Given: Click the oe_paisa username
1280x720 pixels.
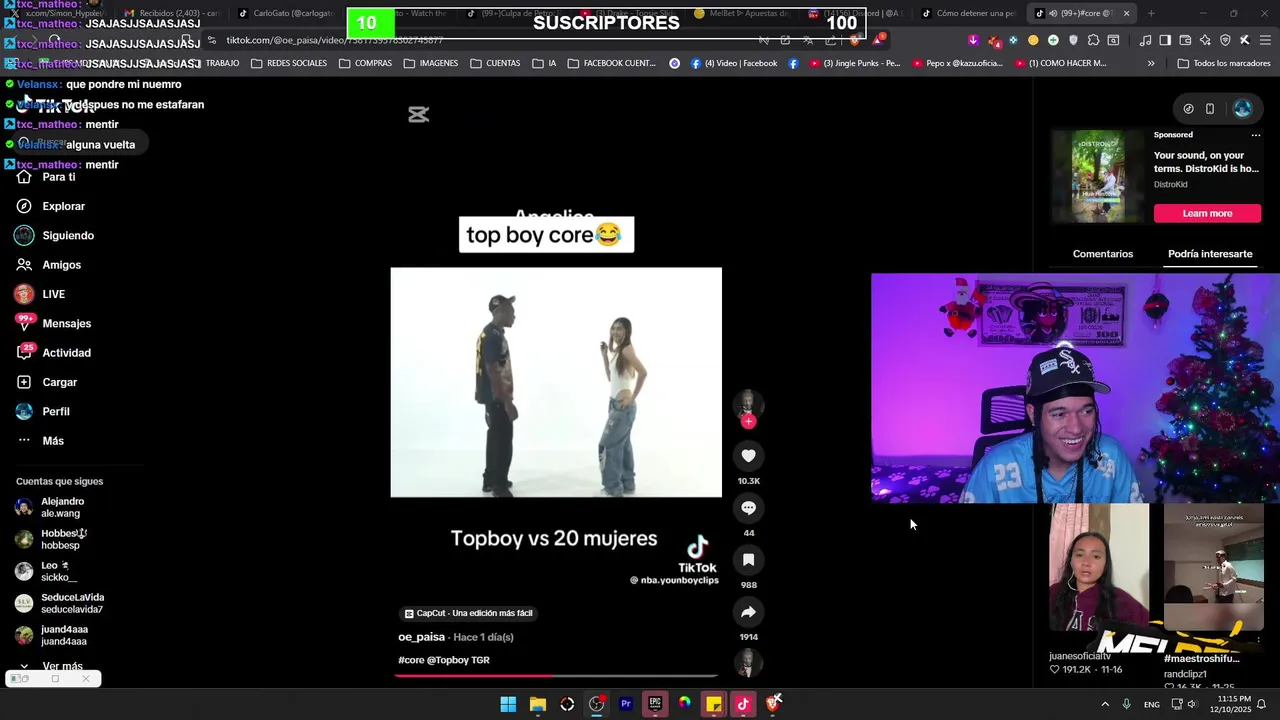Looking at the screenshot, I should pyautogui.click(x=421, y=637).
